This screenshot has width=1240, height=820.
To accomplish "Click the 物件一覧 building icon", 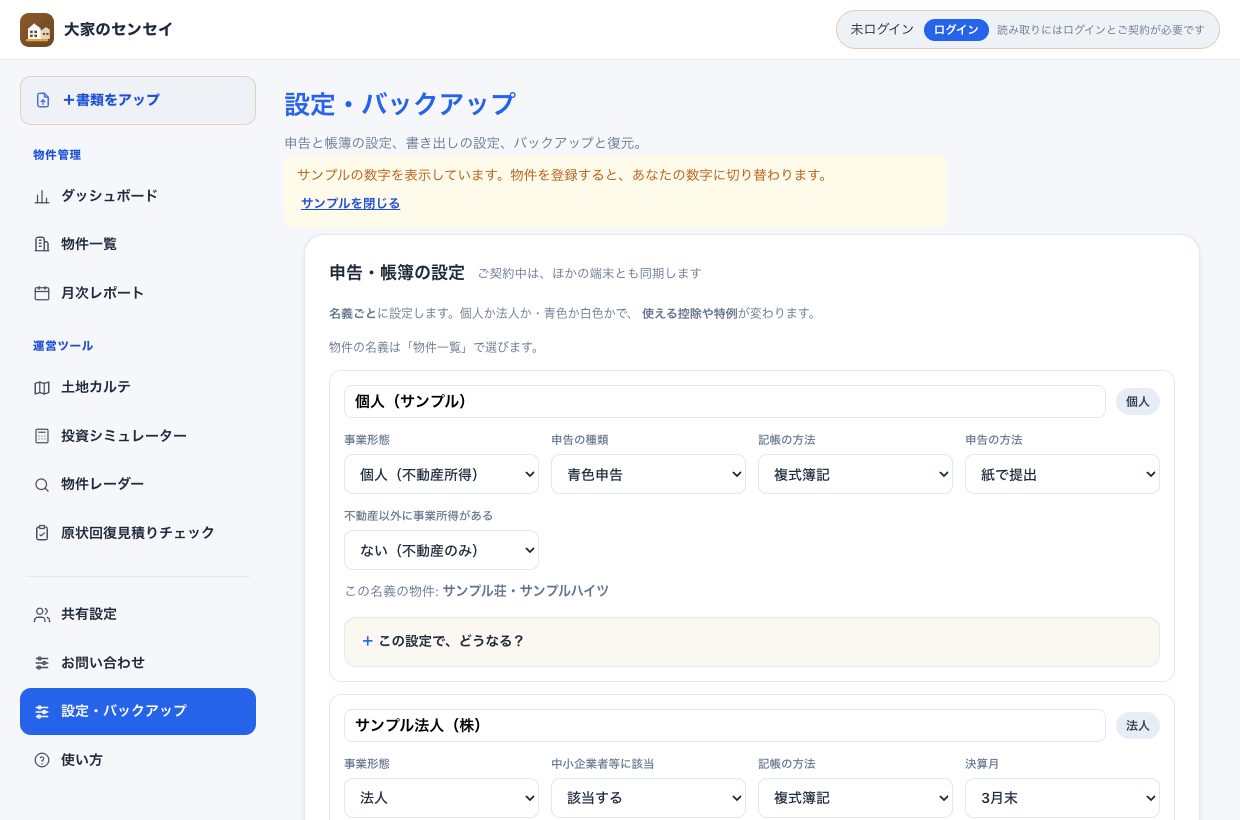I will 42,244.
